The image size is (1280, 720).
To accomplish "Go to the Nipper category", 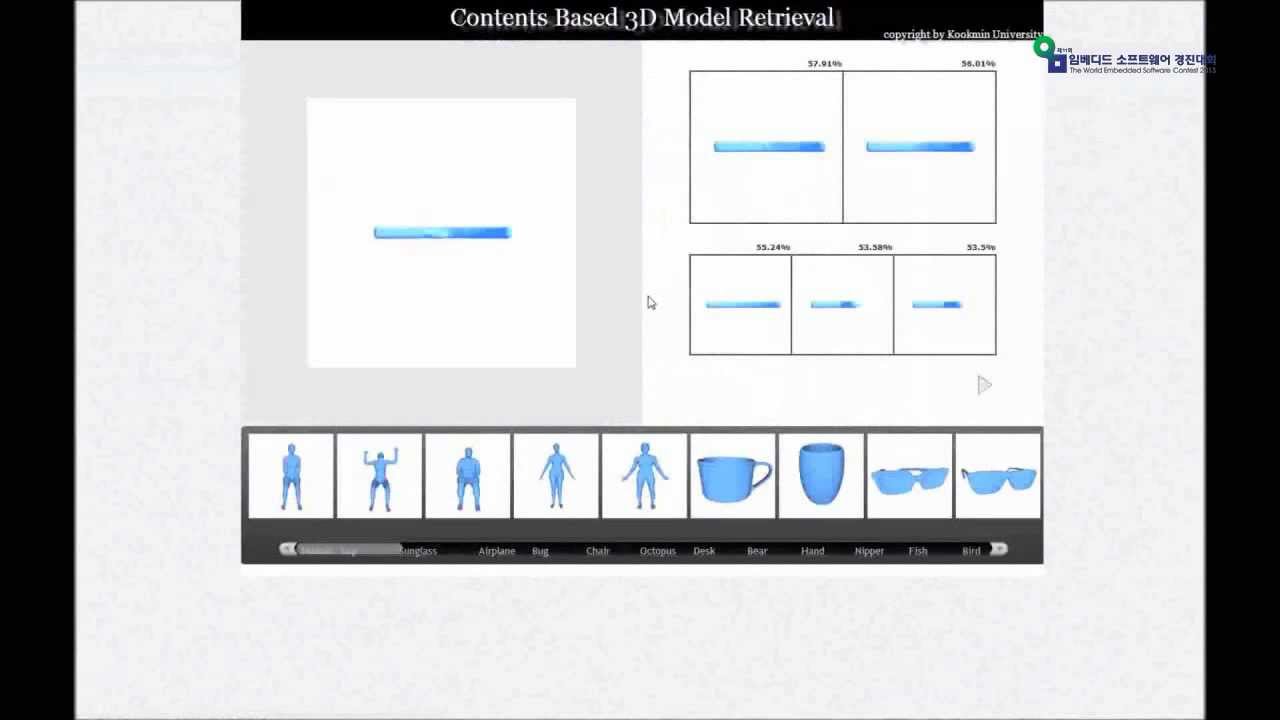I will pyautogui.click(x=869, y=551).
